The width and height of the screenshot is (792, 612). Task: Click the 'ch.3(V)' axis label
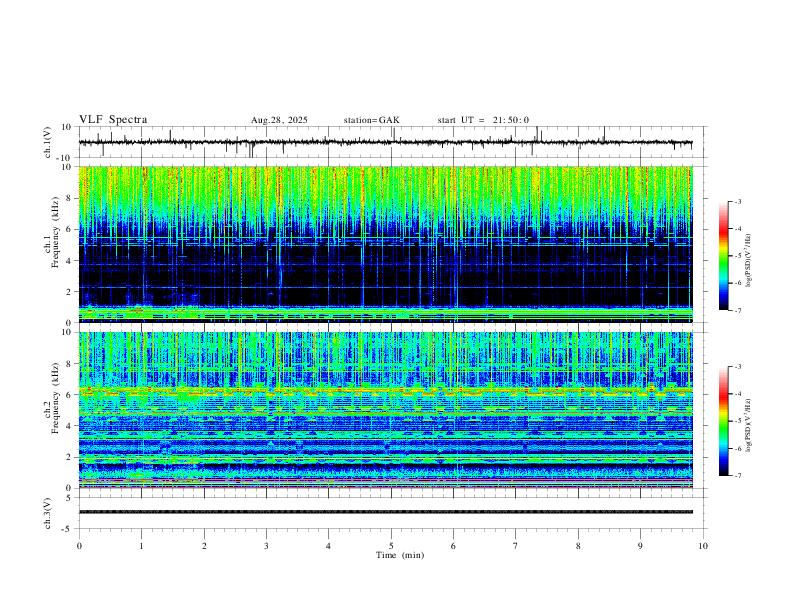coord(48,513)
